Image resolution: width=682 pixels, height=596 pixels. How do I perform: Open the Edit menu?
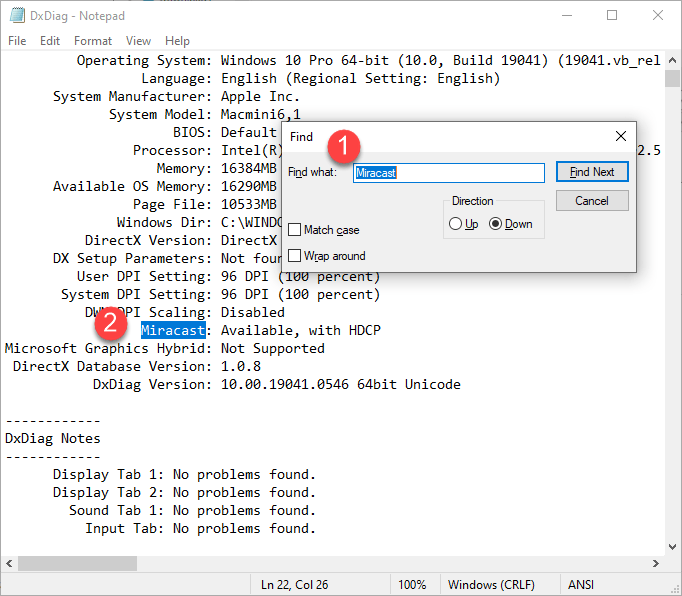pyautogui.click(x=50, y=41)
